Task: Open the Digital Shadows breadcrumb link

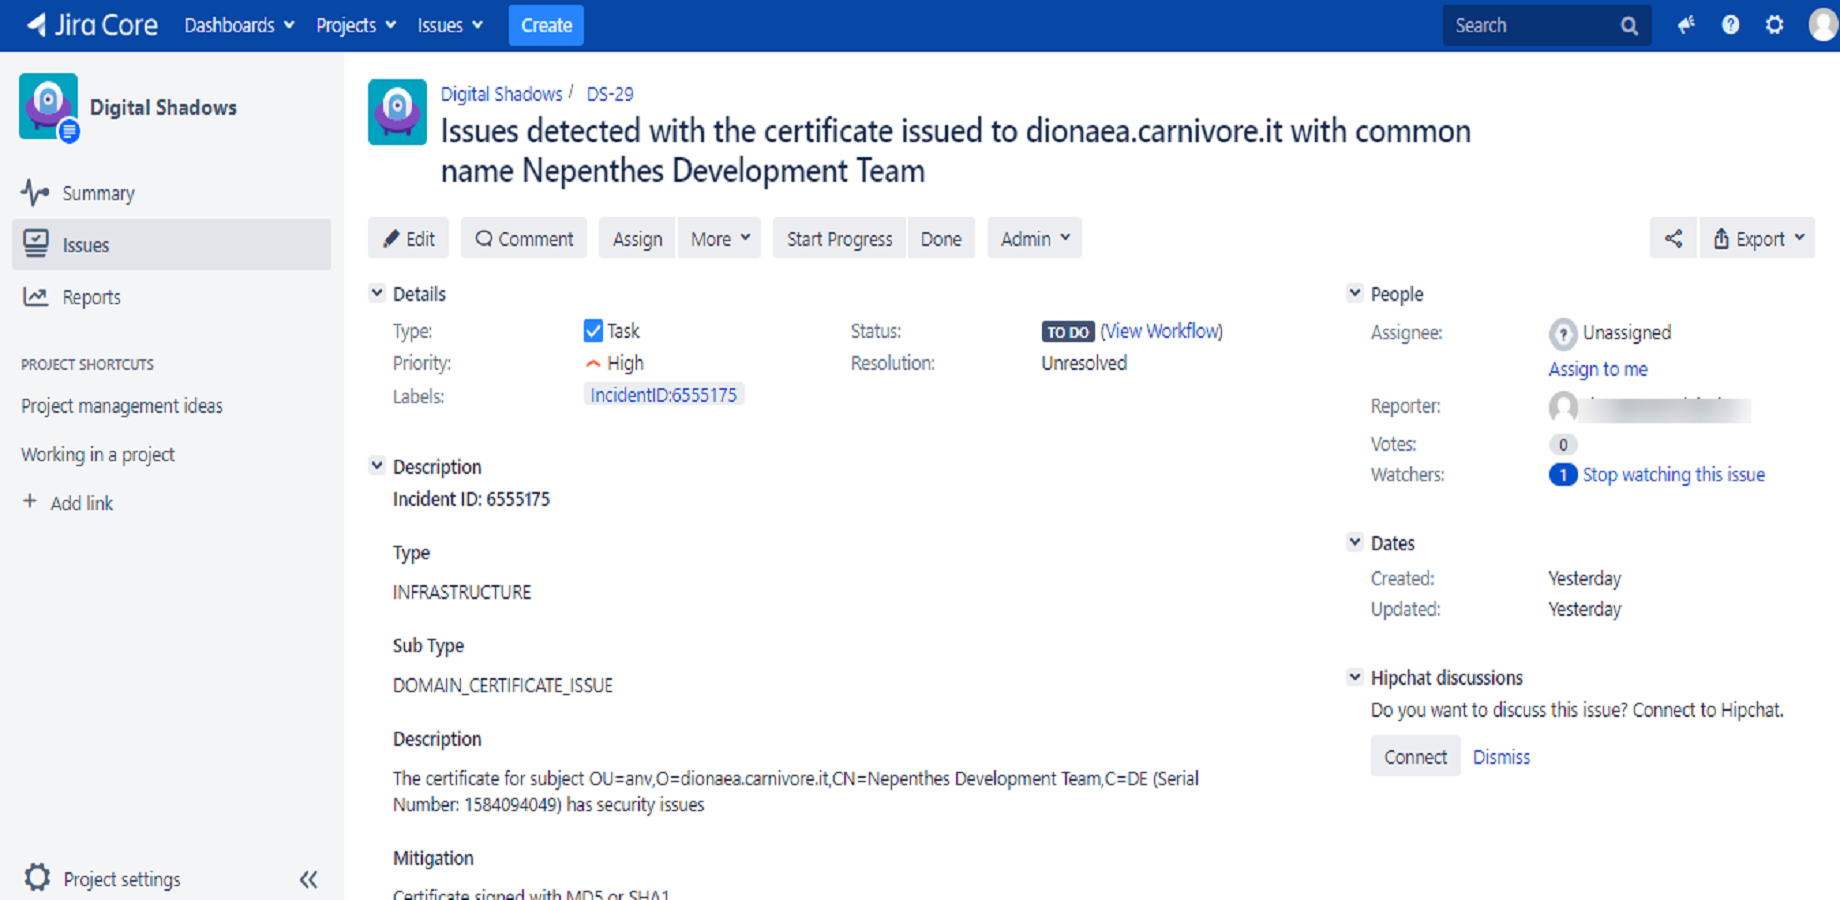Action: pos(501,94)
